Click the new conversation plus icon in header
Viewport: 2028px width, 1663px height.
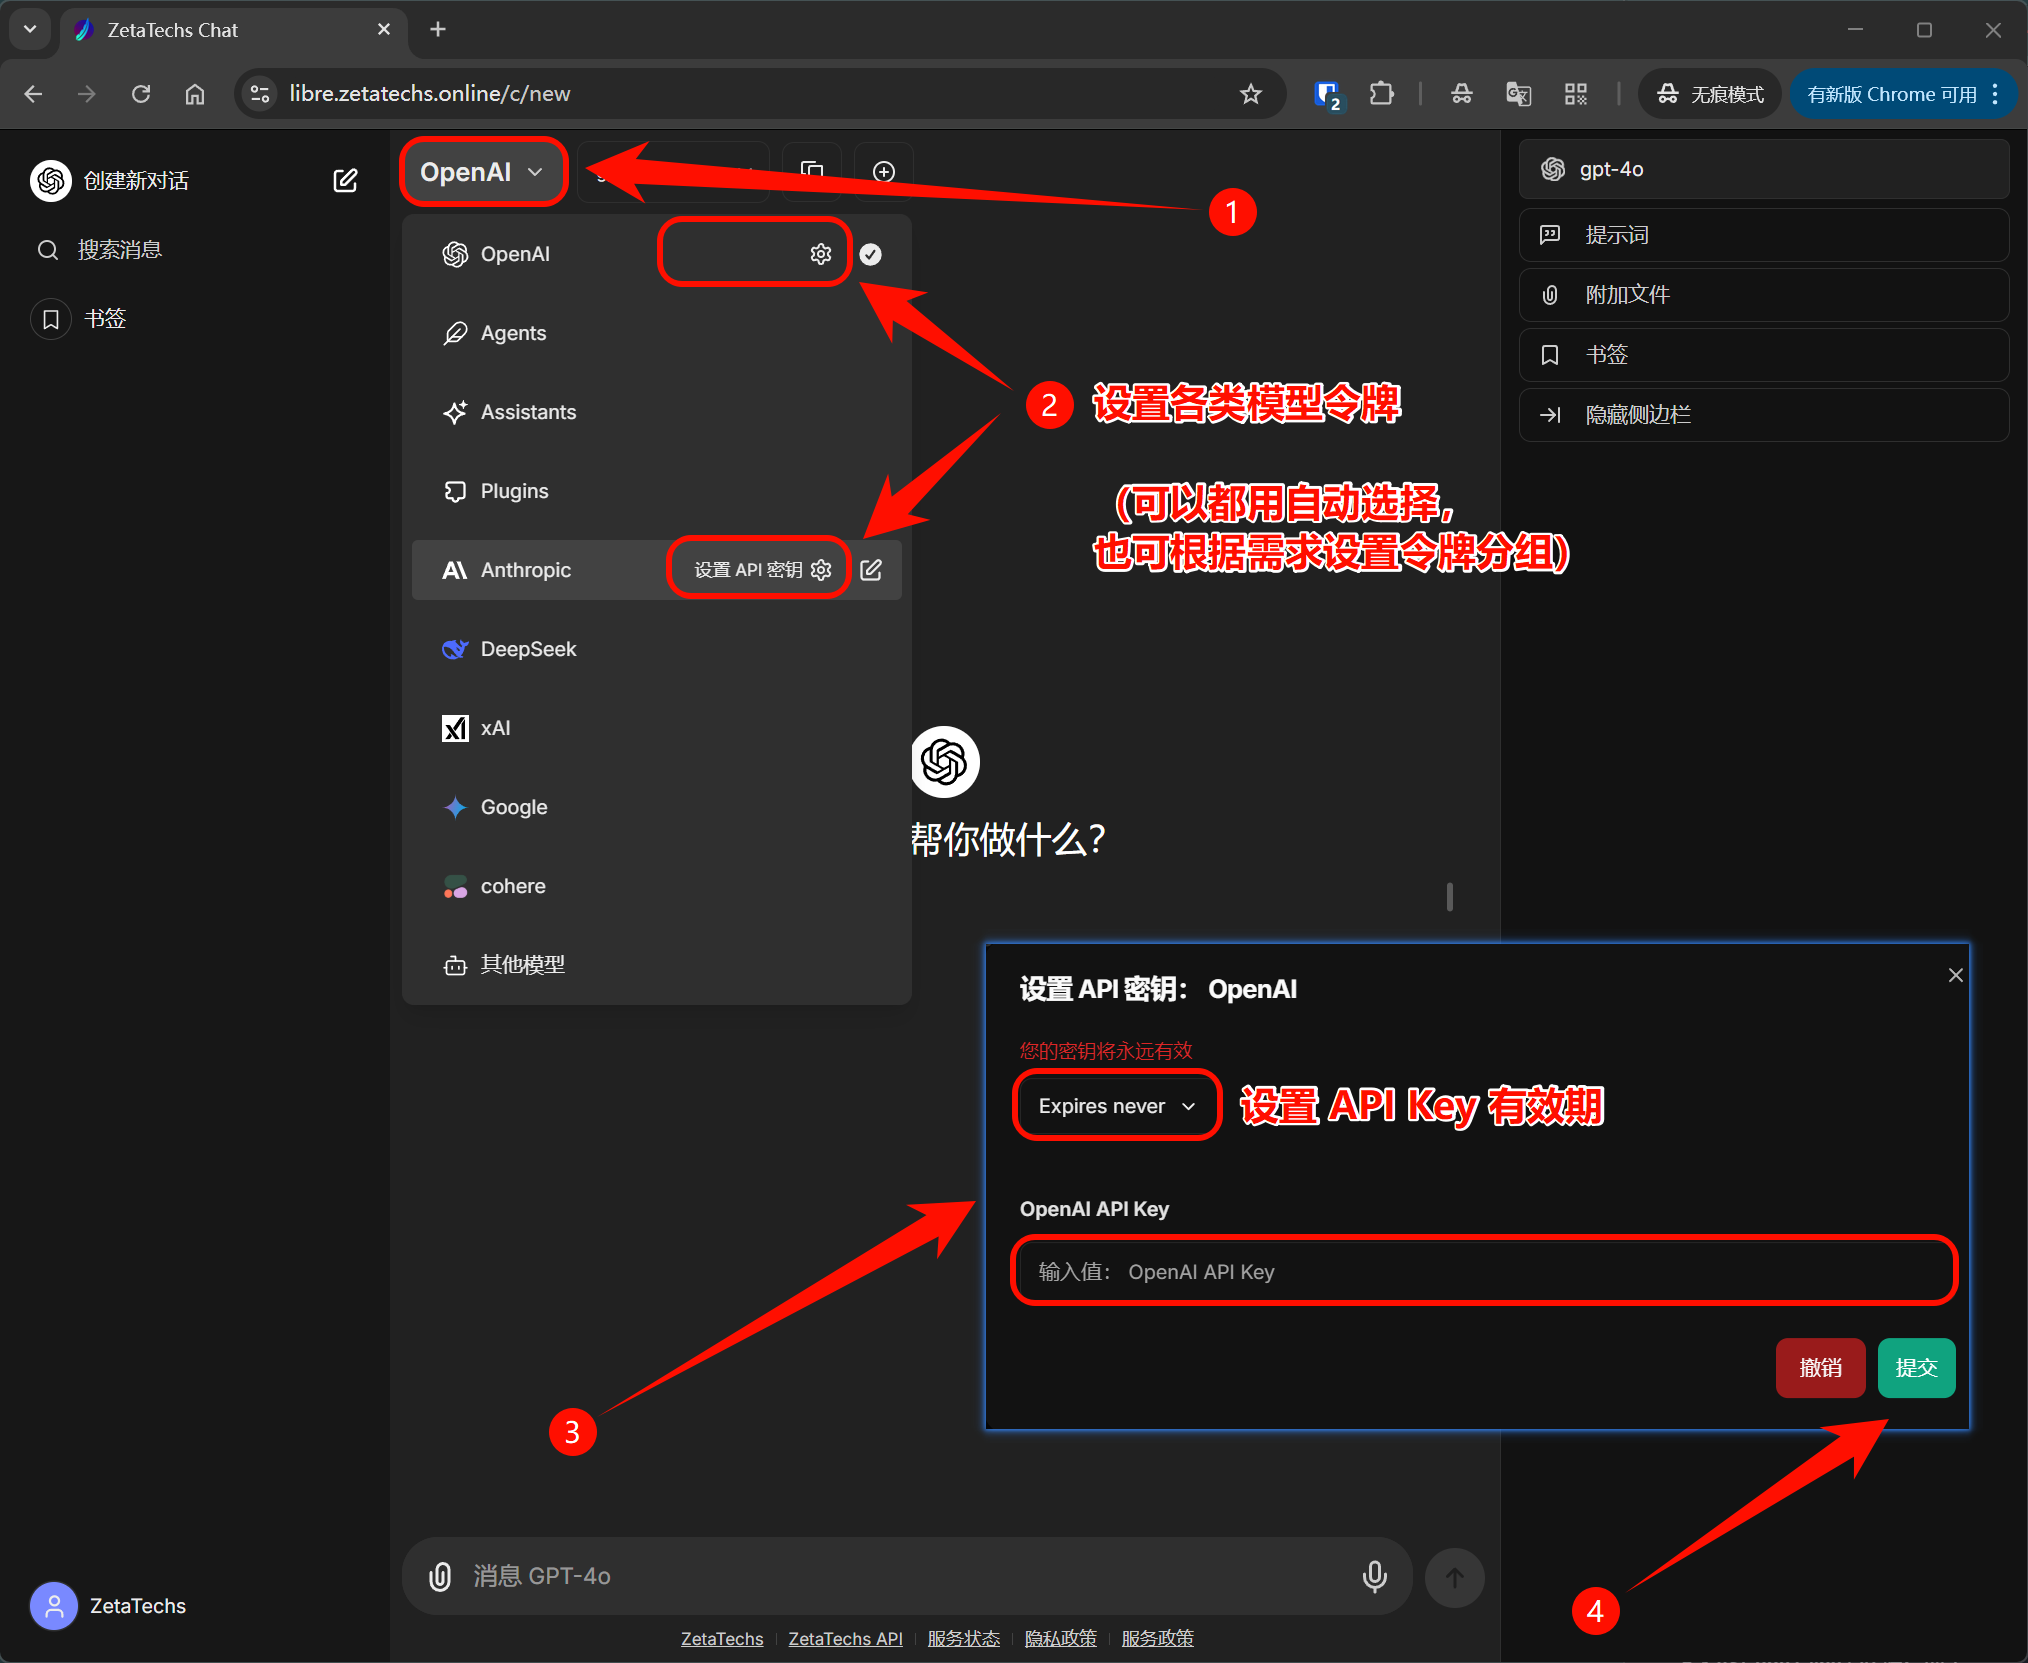[884, 172]
